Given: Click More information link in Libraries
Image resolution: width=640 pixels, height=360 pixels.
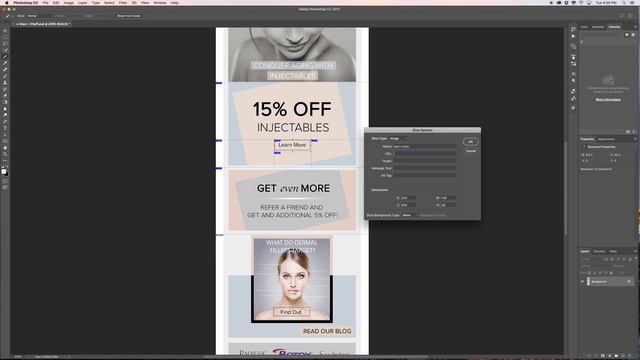Looking at the screenshot, I should tap(608, 100).
